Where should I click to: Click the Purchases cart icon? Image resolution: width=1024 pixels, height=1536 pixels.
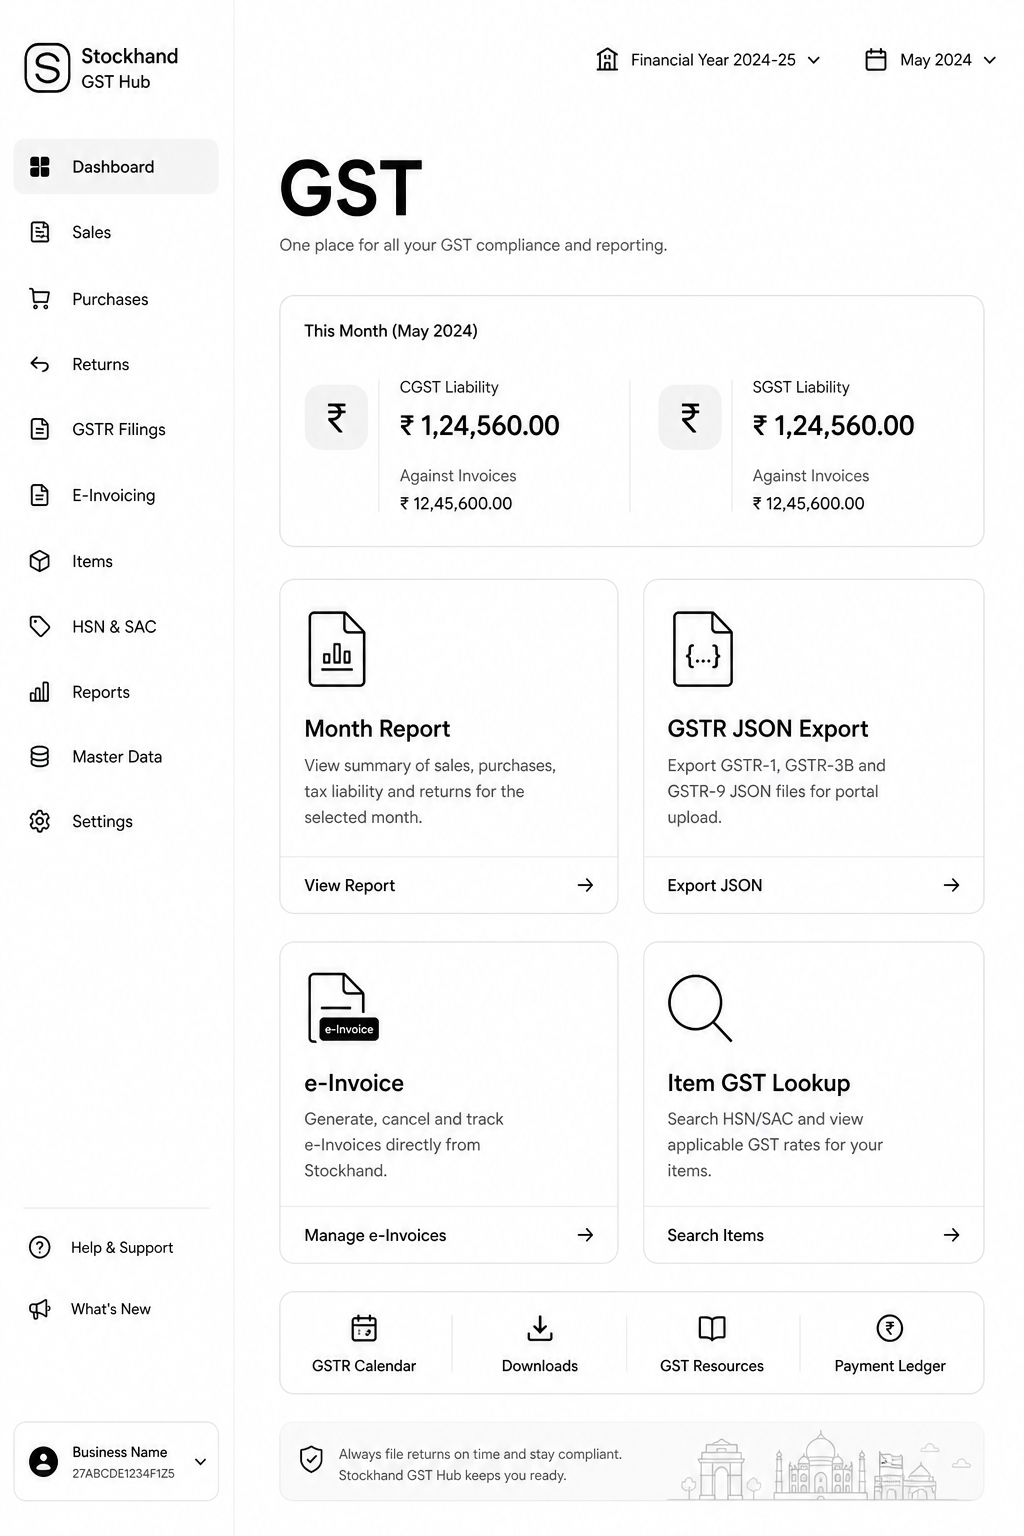[x=40, y=299]
